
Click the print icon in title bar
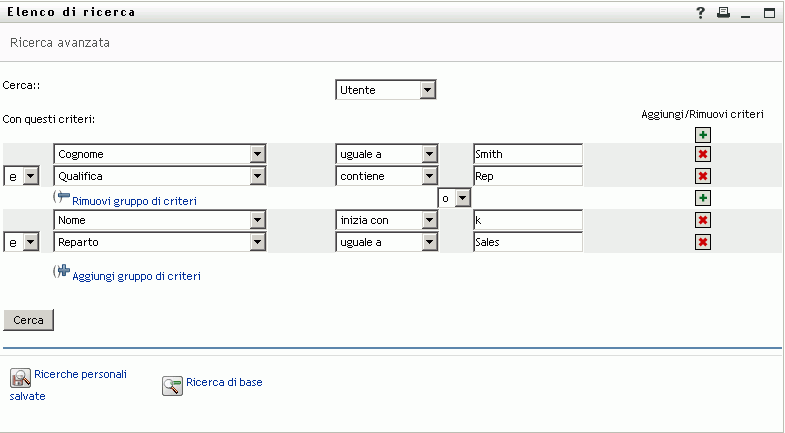point(723,13)
